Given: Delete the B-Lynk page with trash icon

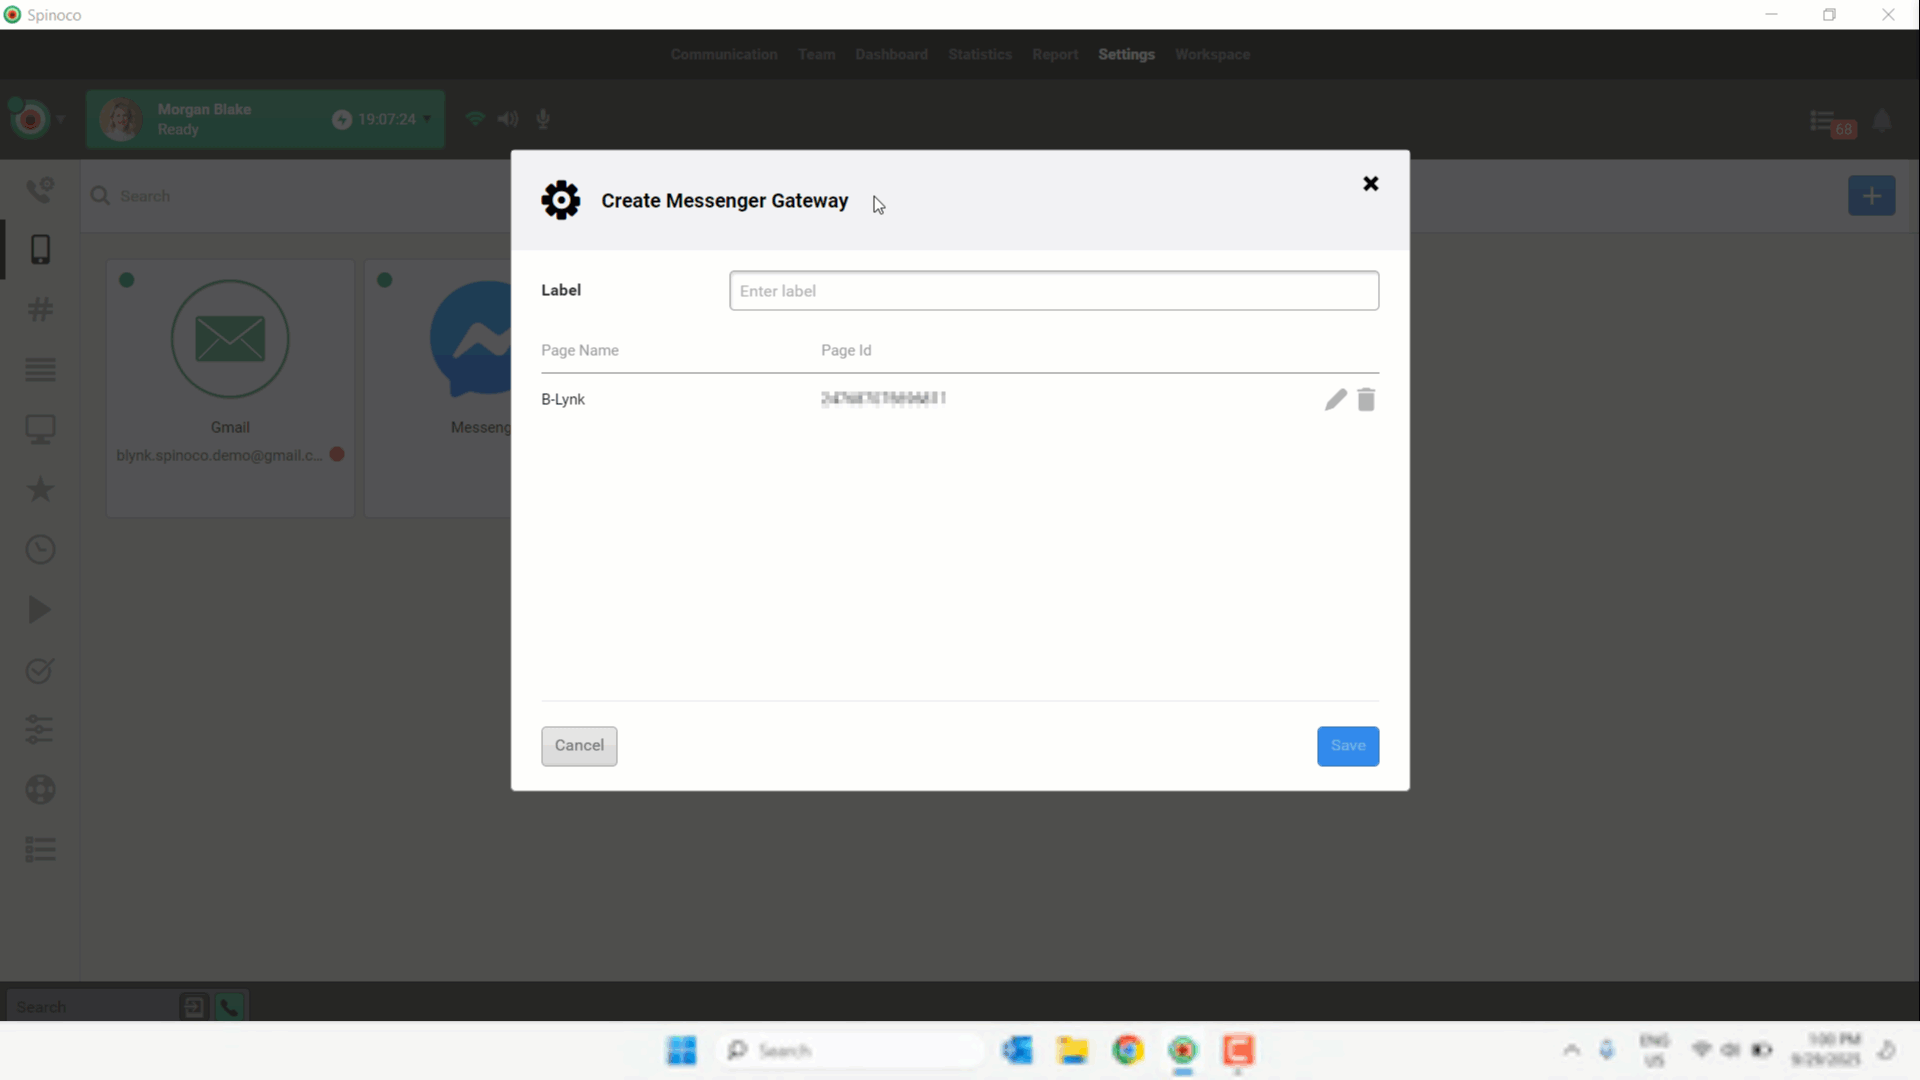Looking at the screenshot, I should pyautogui.click(x=1366, y=400).
